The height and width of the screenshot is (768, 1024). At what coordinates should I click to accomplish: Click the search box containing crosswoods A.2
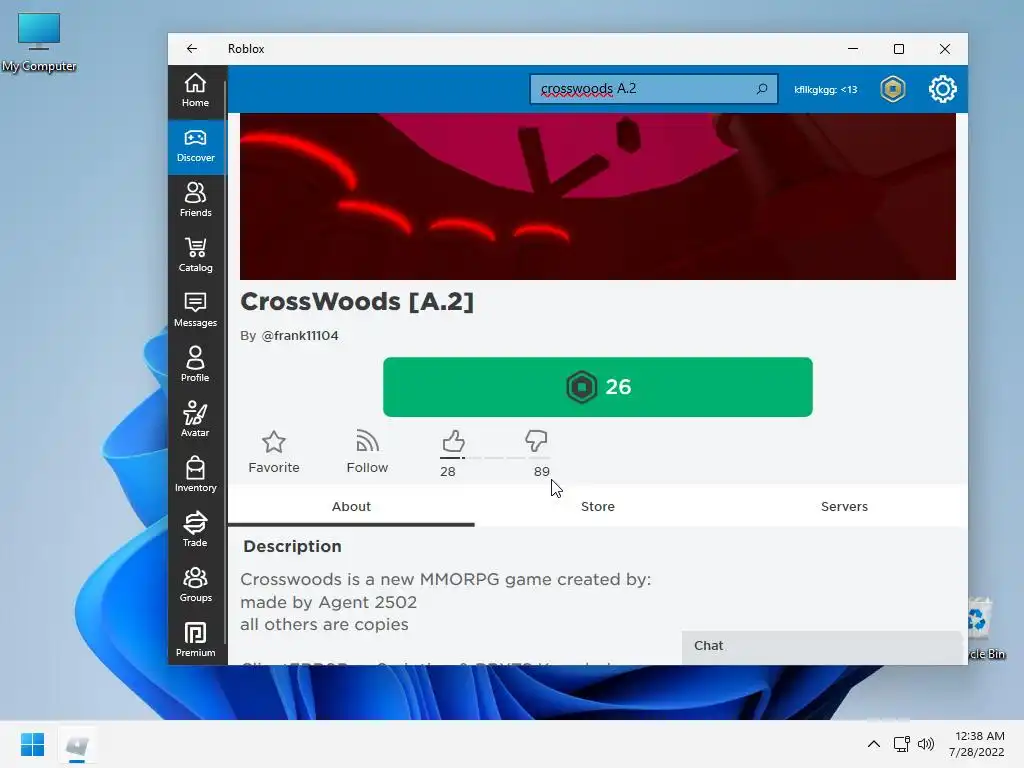[653, 89]
